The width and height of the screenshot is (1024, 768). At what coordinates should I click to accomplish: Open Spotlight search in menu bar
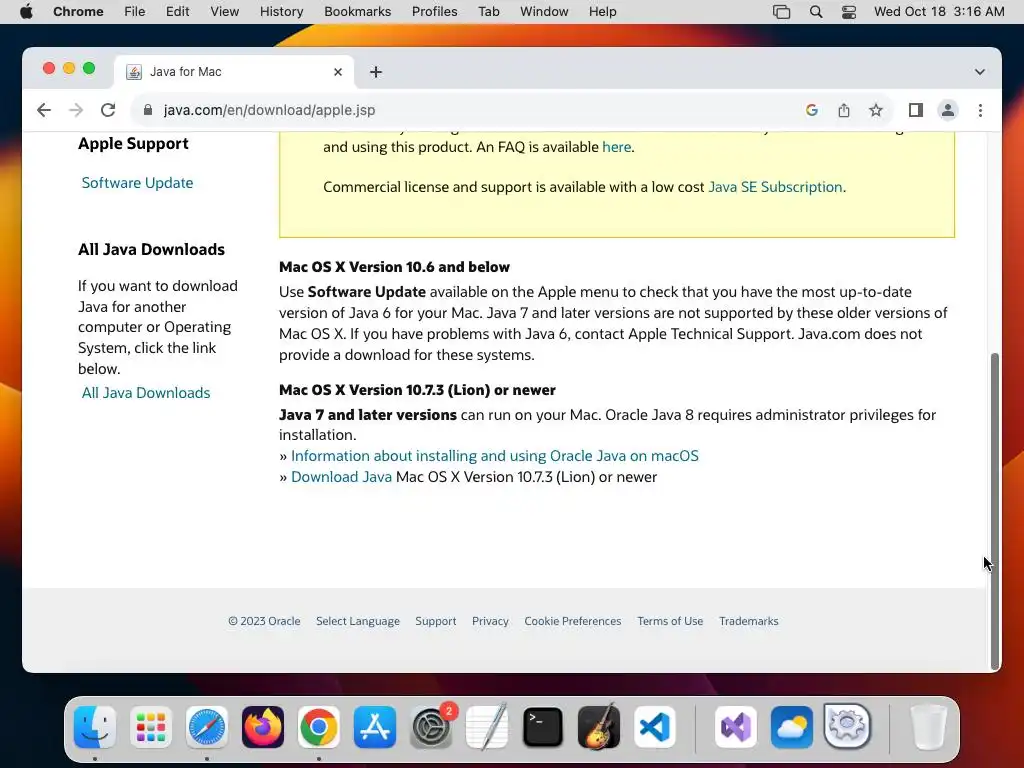coord(816,12)
